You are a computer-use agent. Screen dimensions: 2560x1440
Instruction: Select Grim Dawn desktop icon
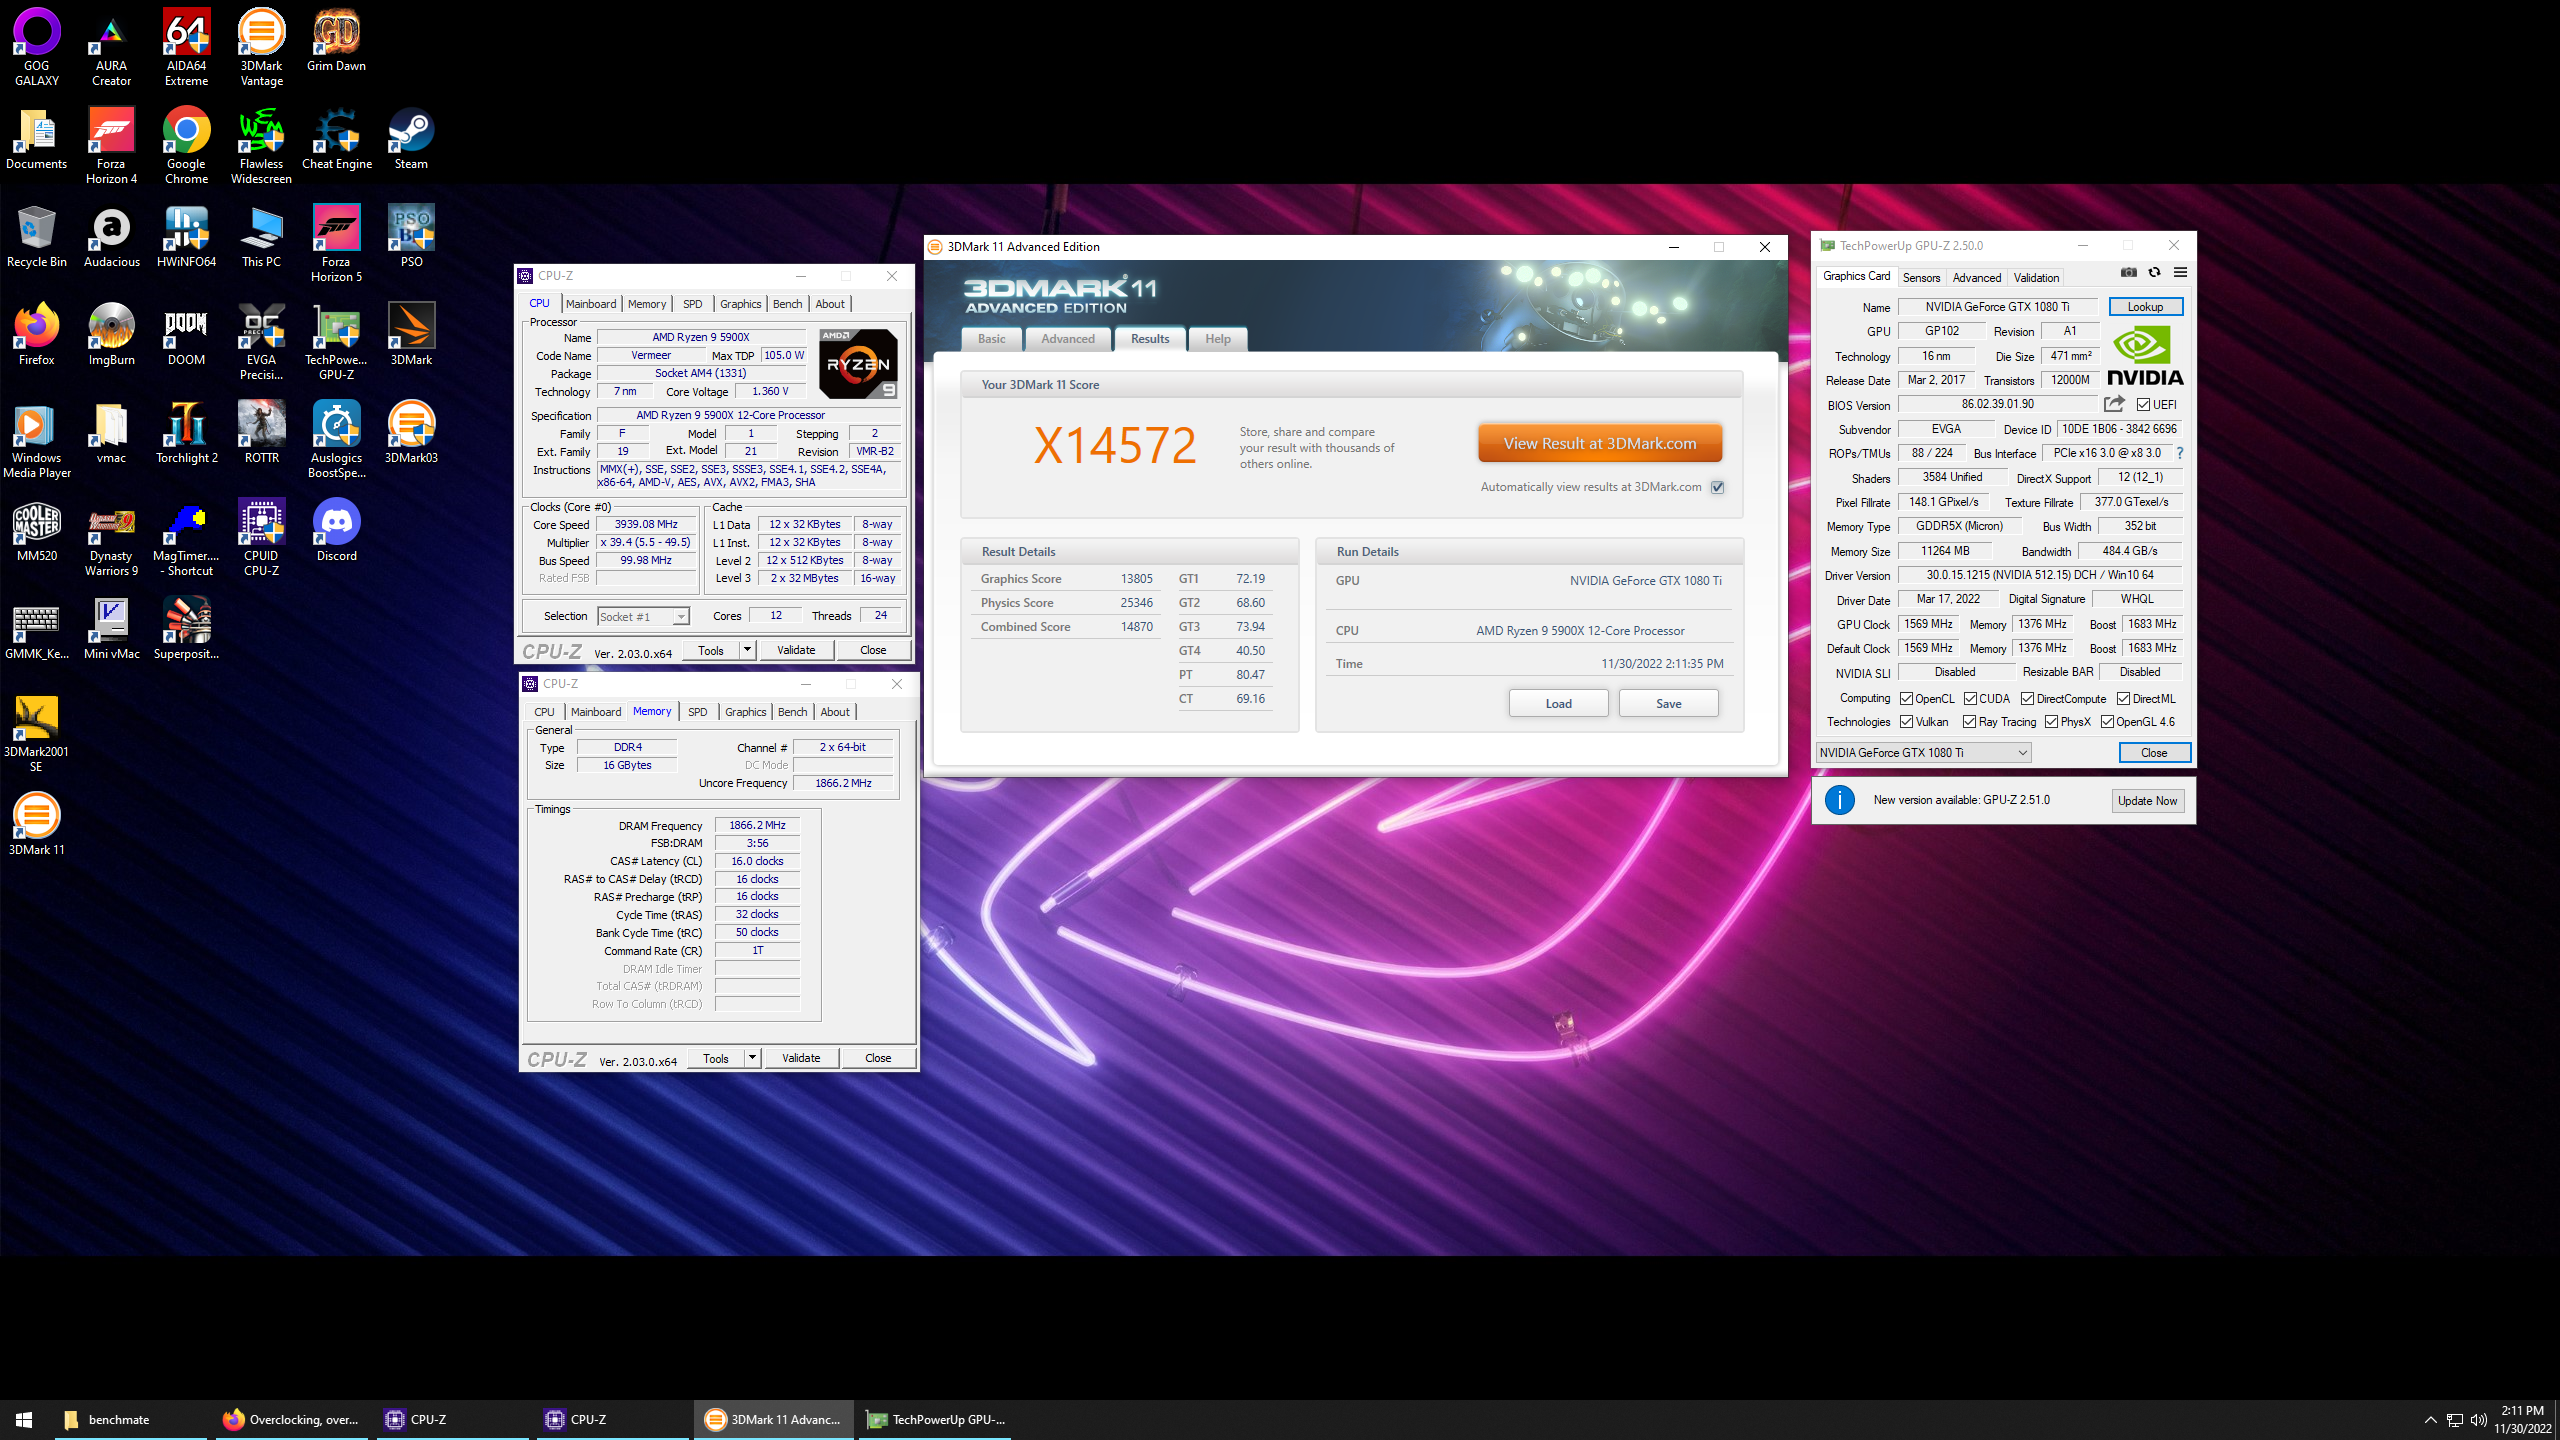[336, 40]
